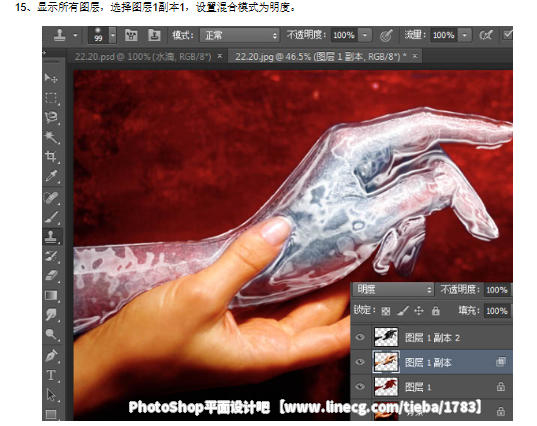The image size is (537, 426).
Task: Hide layer 图层 1 副本
Action: [360, 362]
